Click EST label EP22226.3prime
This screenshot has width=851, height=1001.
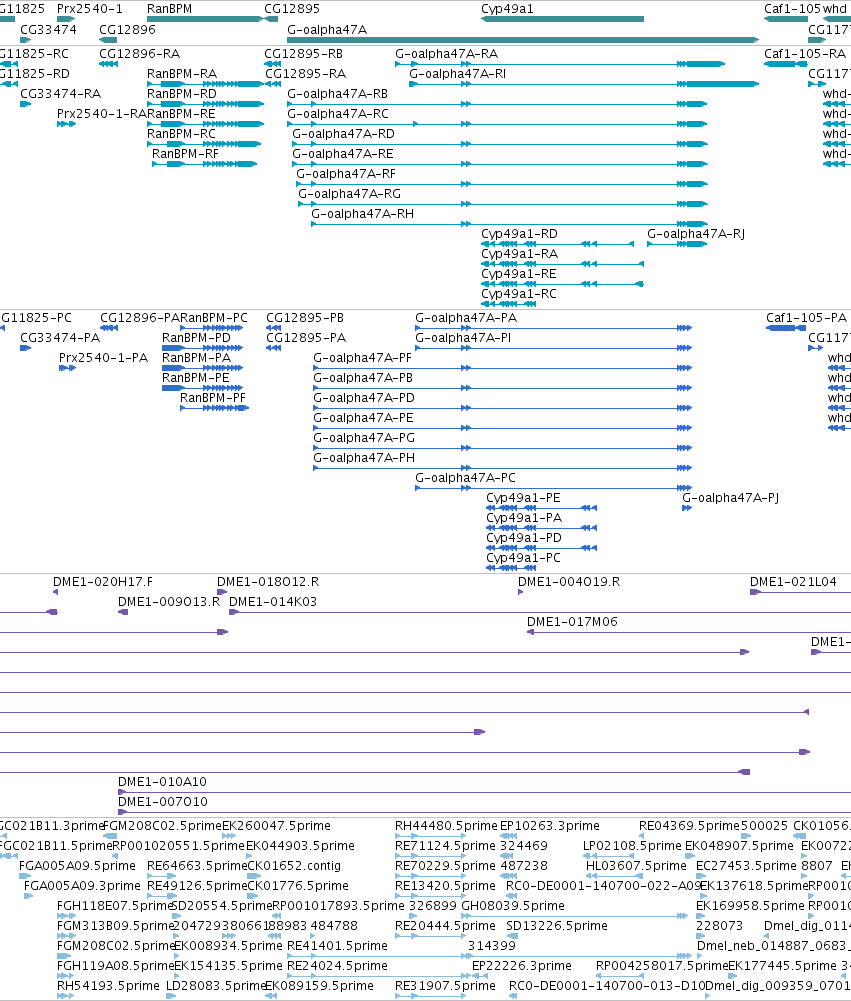pos(522,966)
